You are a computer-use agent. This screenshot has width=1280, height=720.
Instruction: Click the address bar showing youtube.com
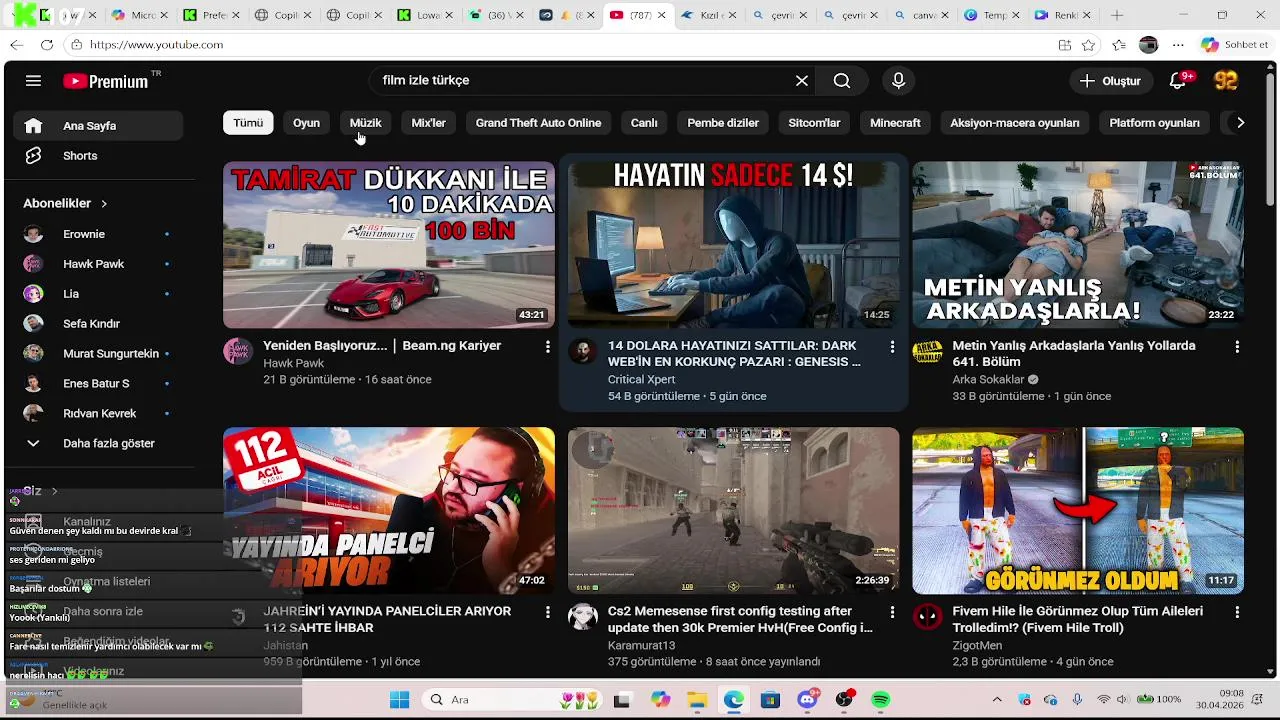click(560, 45)
